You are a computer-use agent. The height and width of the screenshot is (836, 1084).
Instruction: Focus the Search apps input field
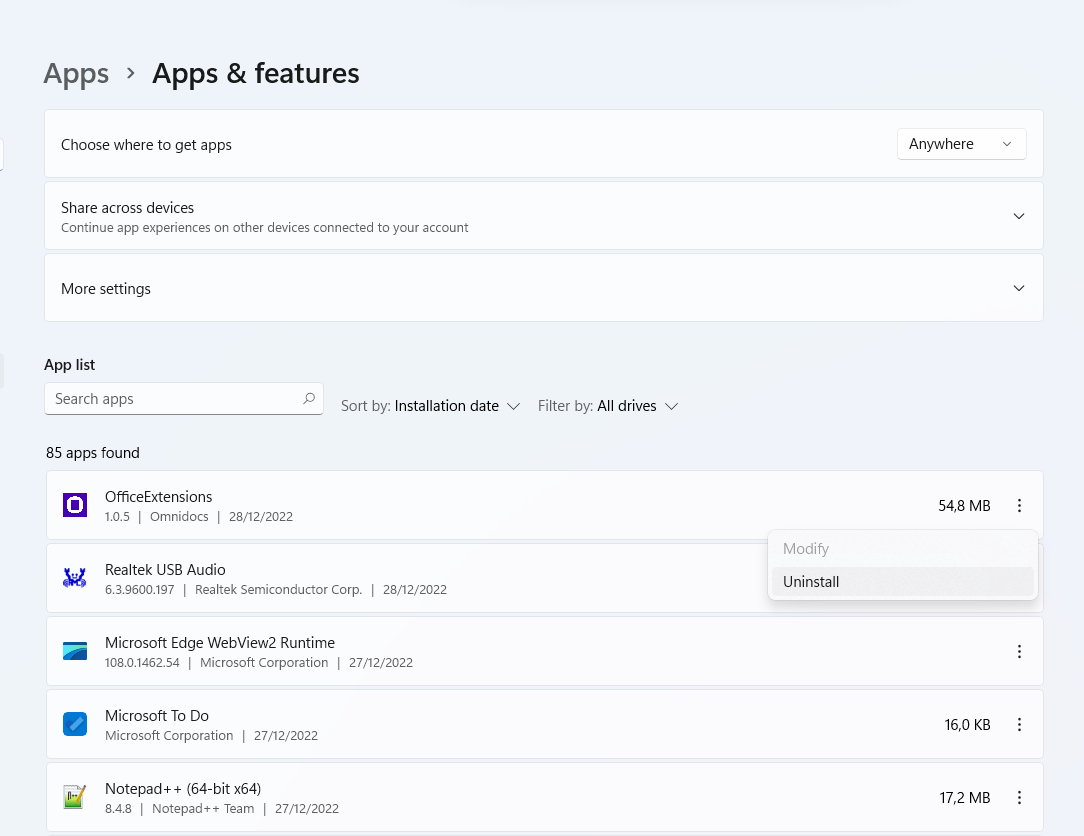(184, 399)
